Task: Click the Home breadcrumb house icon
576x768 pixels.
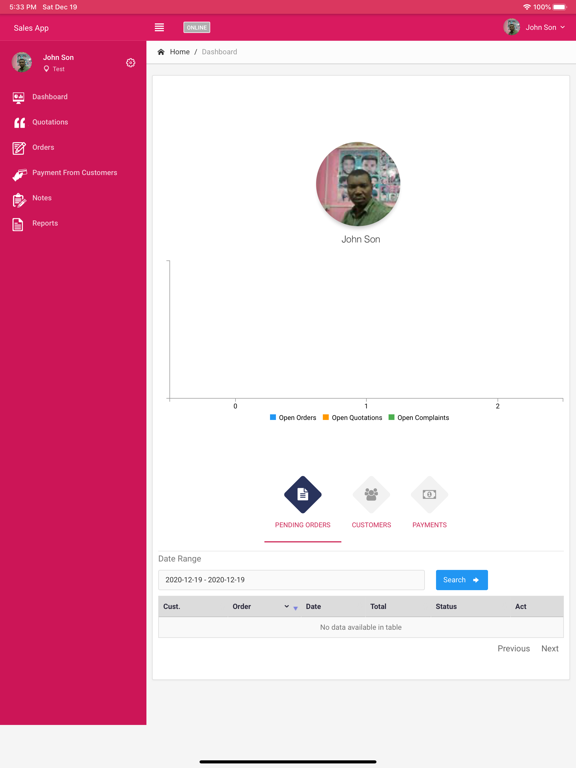Action: 161,51
